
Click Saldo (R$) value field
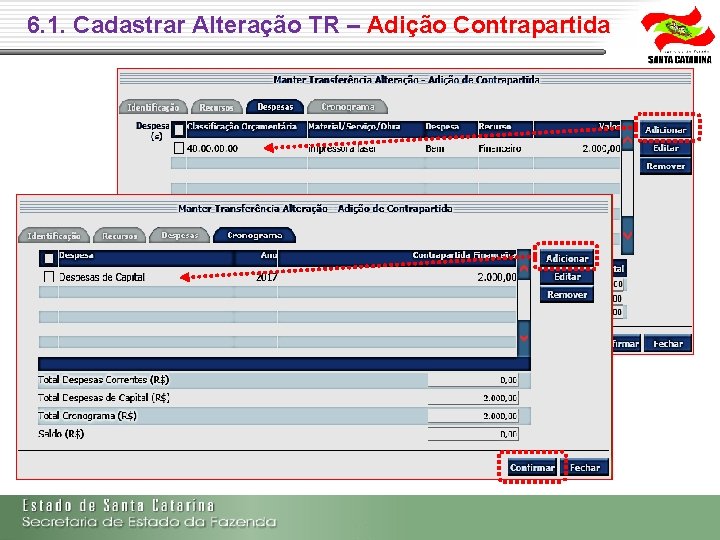473,433
